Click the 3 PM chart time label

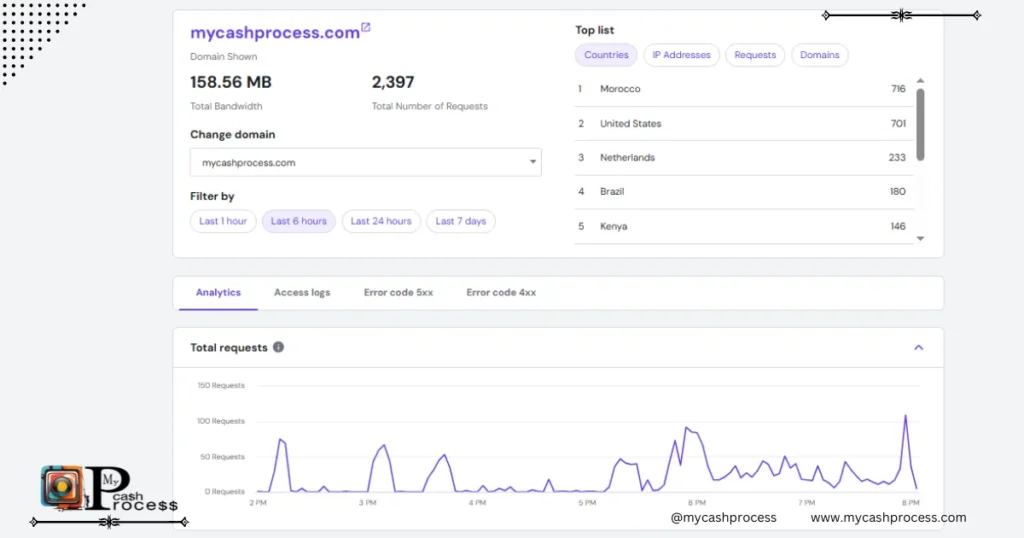pyautogui.click(x=368, y=503)
